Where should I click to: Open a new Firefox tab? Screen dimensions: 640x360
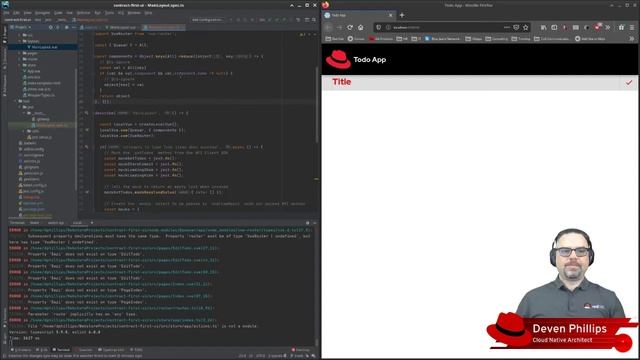402,15
